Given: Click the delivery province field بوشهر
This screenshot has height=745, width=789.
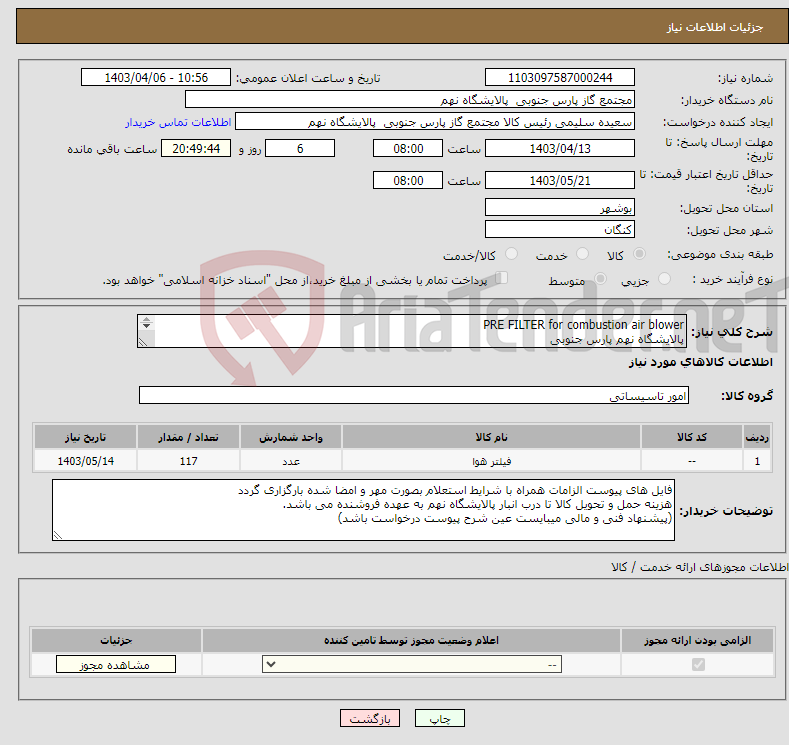Looking at the screenshot, I should pos(560,207).
